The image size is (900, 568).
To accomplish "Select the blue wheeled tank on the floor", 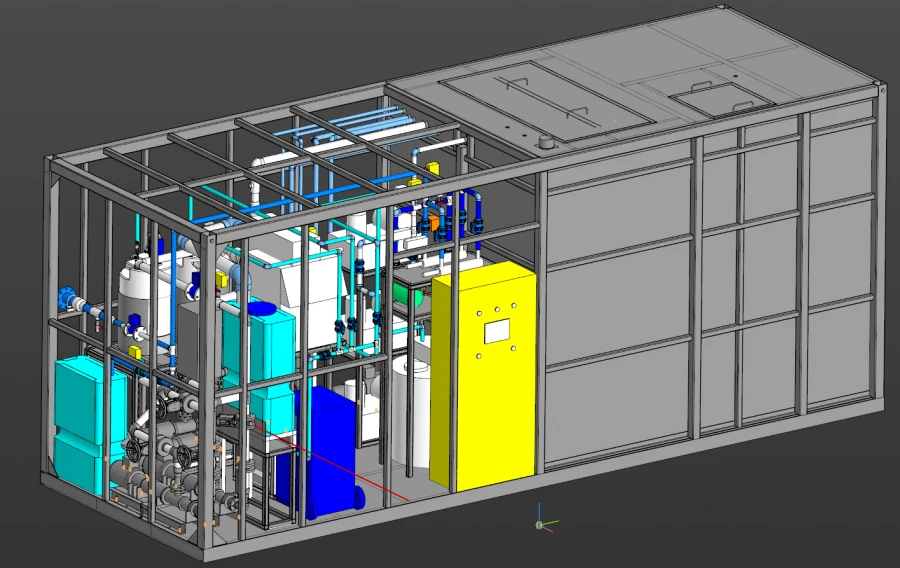I will pos(331,450).
